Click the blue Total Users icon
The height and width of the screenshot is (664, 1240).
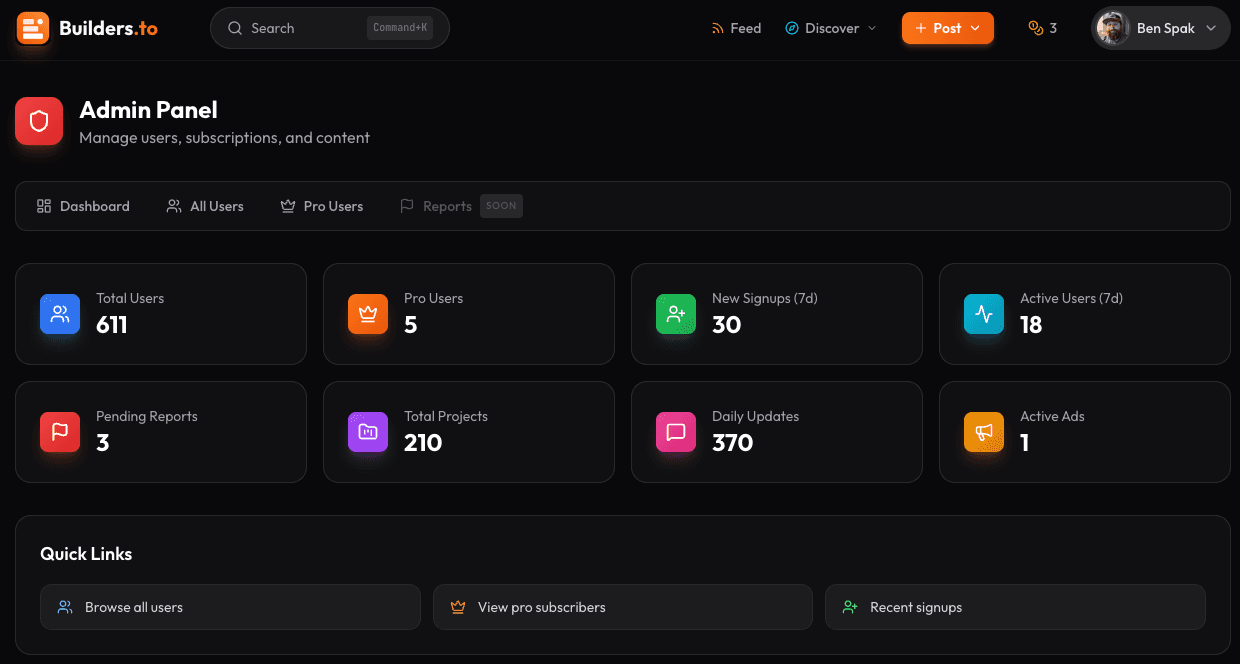pos(60,314)
